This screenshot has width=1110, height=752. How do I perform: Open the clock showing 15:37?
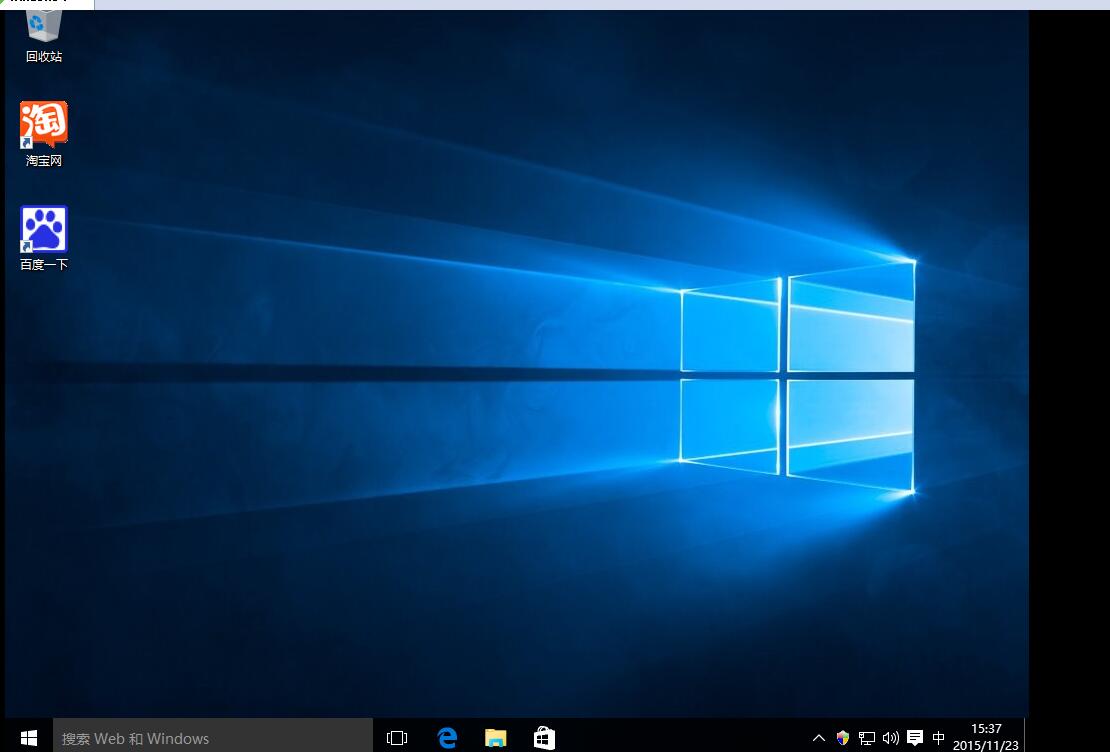coord(985,737)
